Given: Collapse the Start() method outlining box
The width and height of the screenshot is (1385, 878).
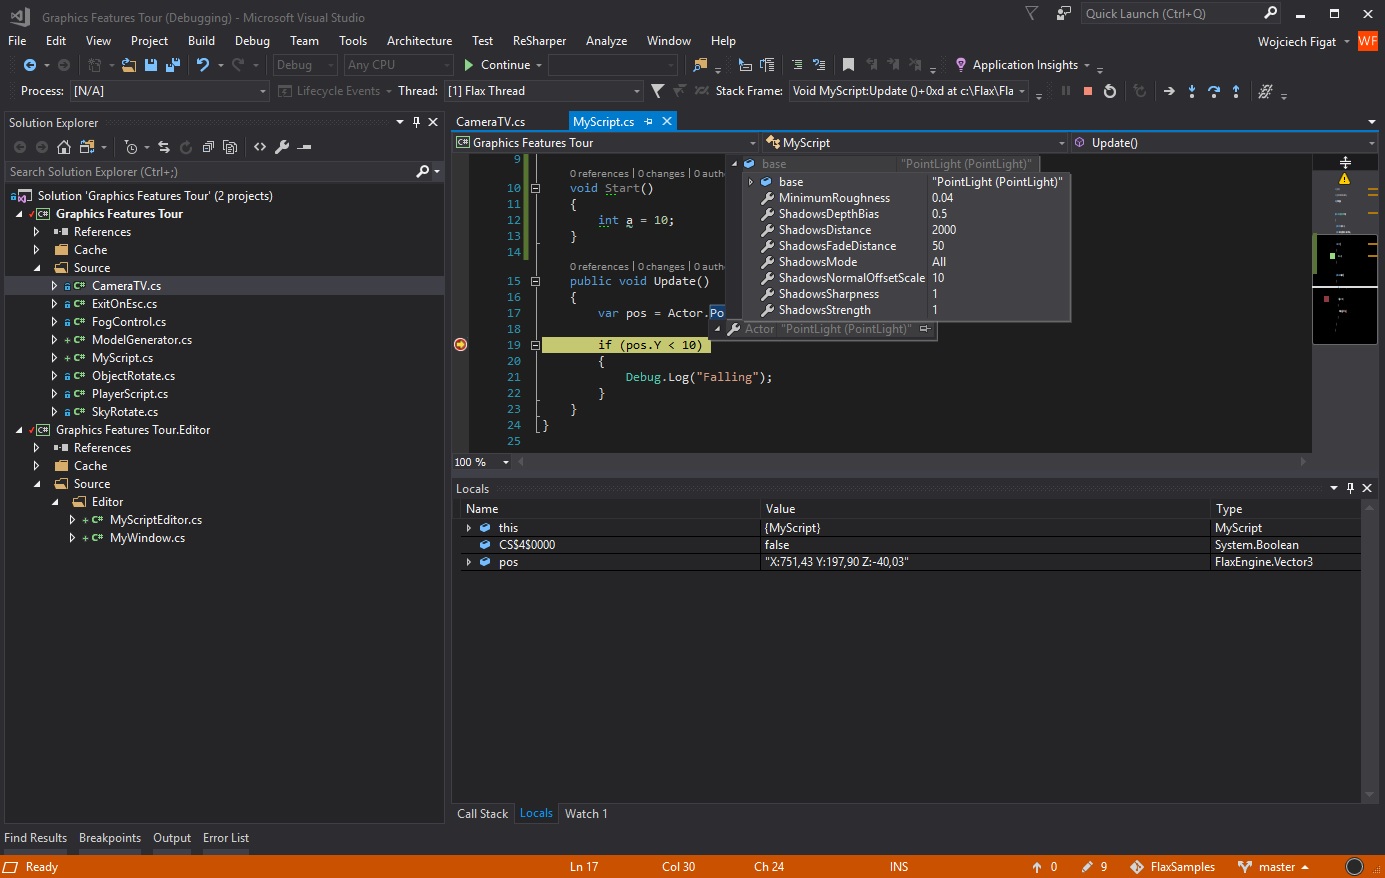Looking at the screenshot, I should (535, 188).
